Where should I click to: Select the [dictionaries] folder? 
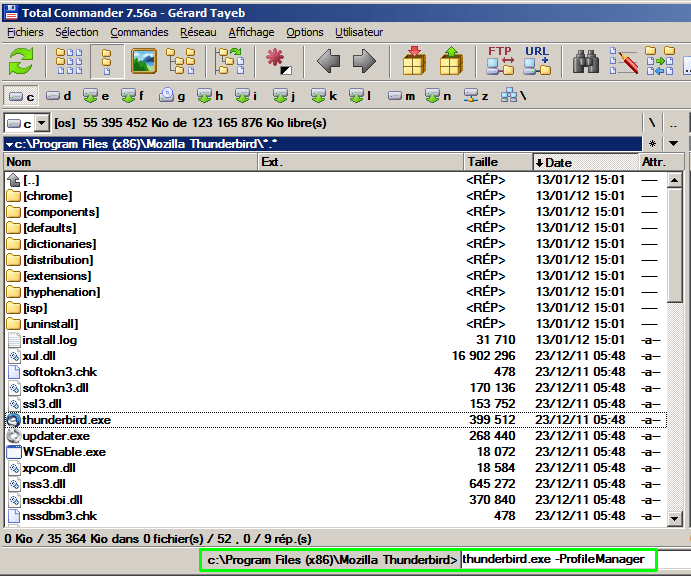(x=336, y=244)
